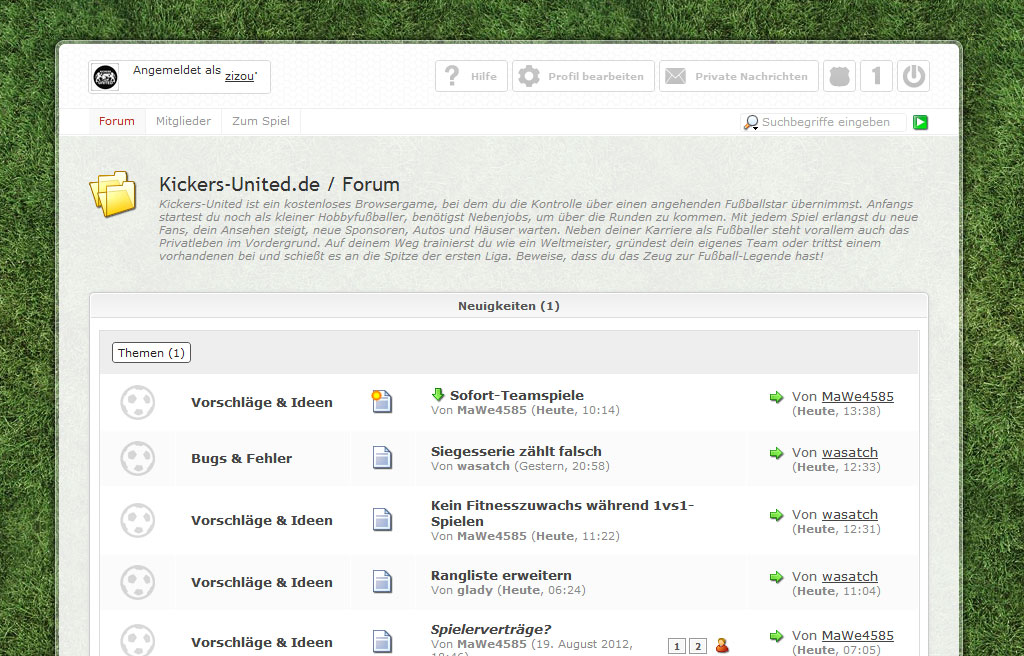Go to last post arrow for Rangliste erweitern
Viewport: 1024px width, 656px height.
[x=776, y=578]
